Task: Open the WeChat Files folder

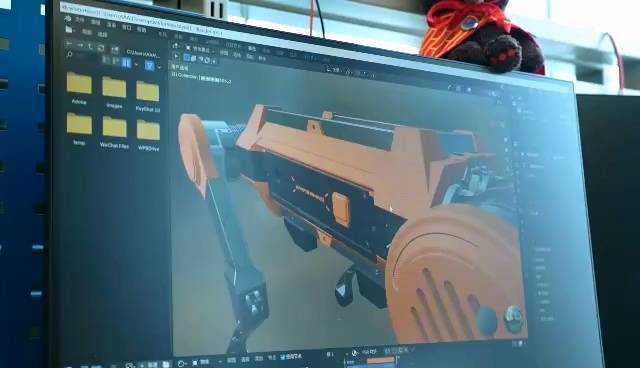Action: pos(114,131)
